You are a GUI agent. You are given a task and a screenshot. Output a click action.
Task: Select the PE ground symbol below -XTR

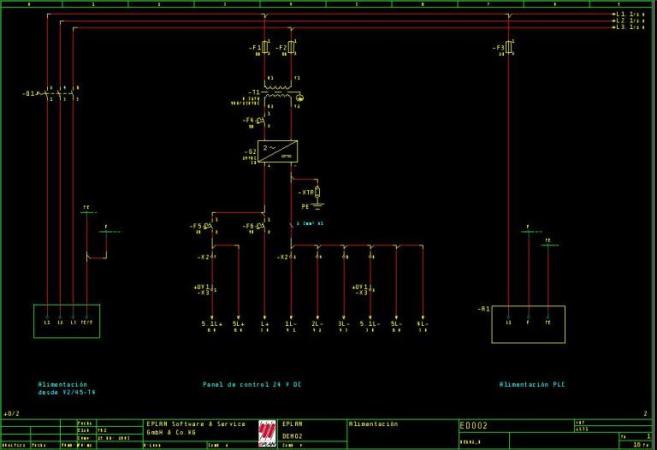318,206
